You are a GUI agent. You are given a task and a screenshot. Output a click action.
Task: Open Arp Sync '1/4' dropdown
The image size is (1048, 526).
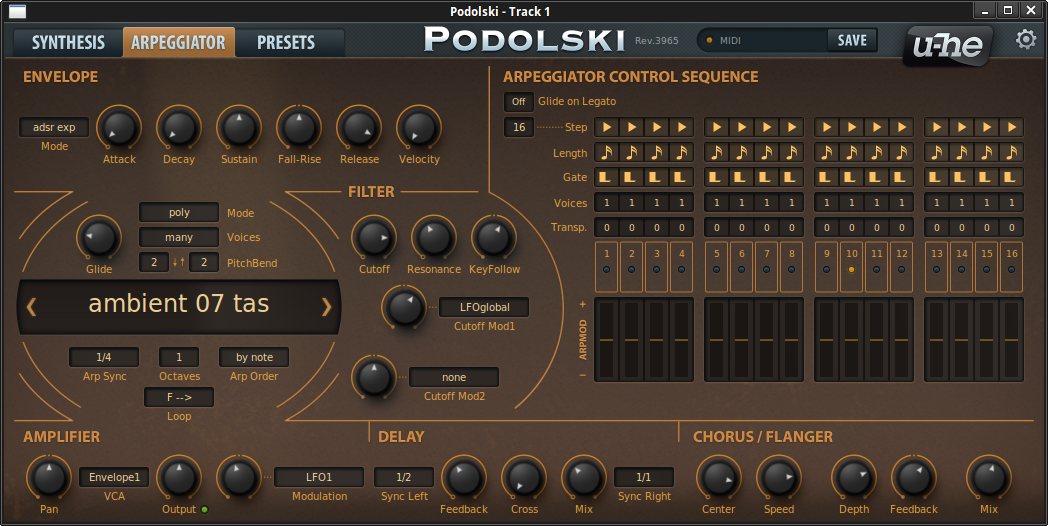click(104, 357)
